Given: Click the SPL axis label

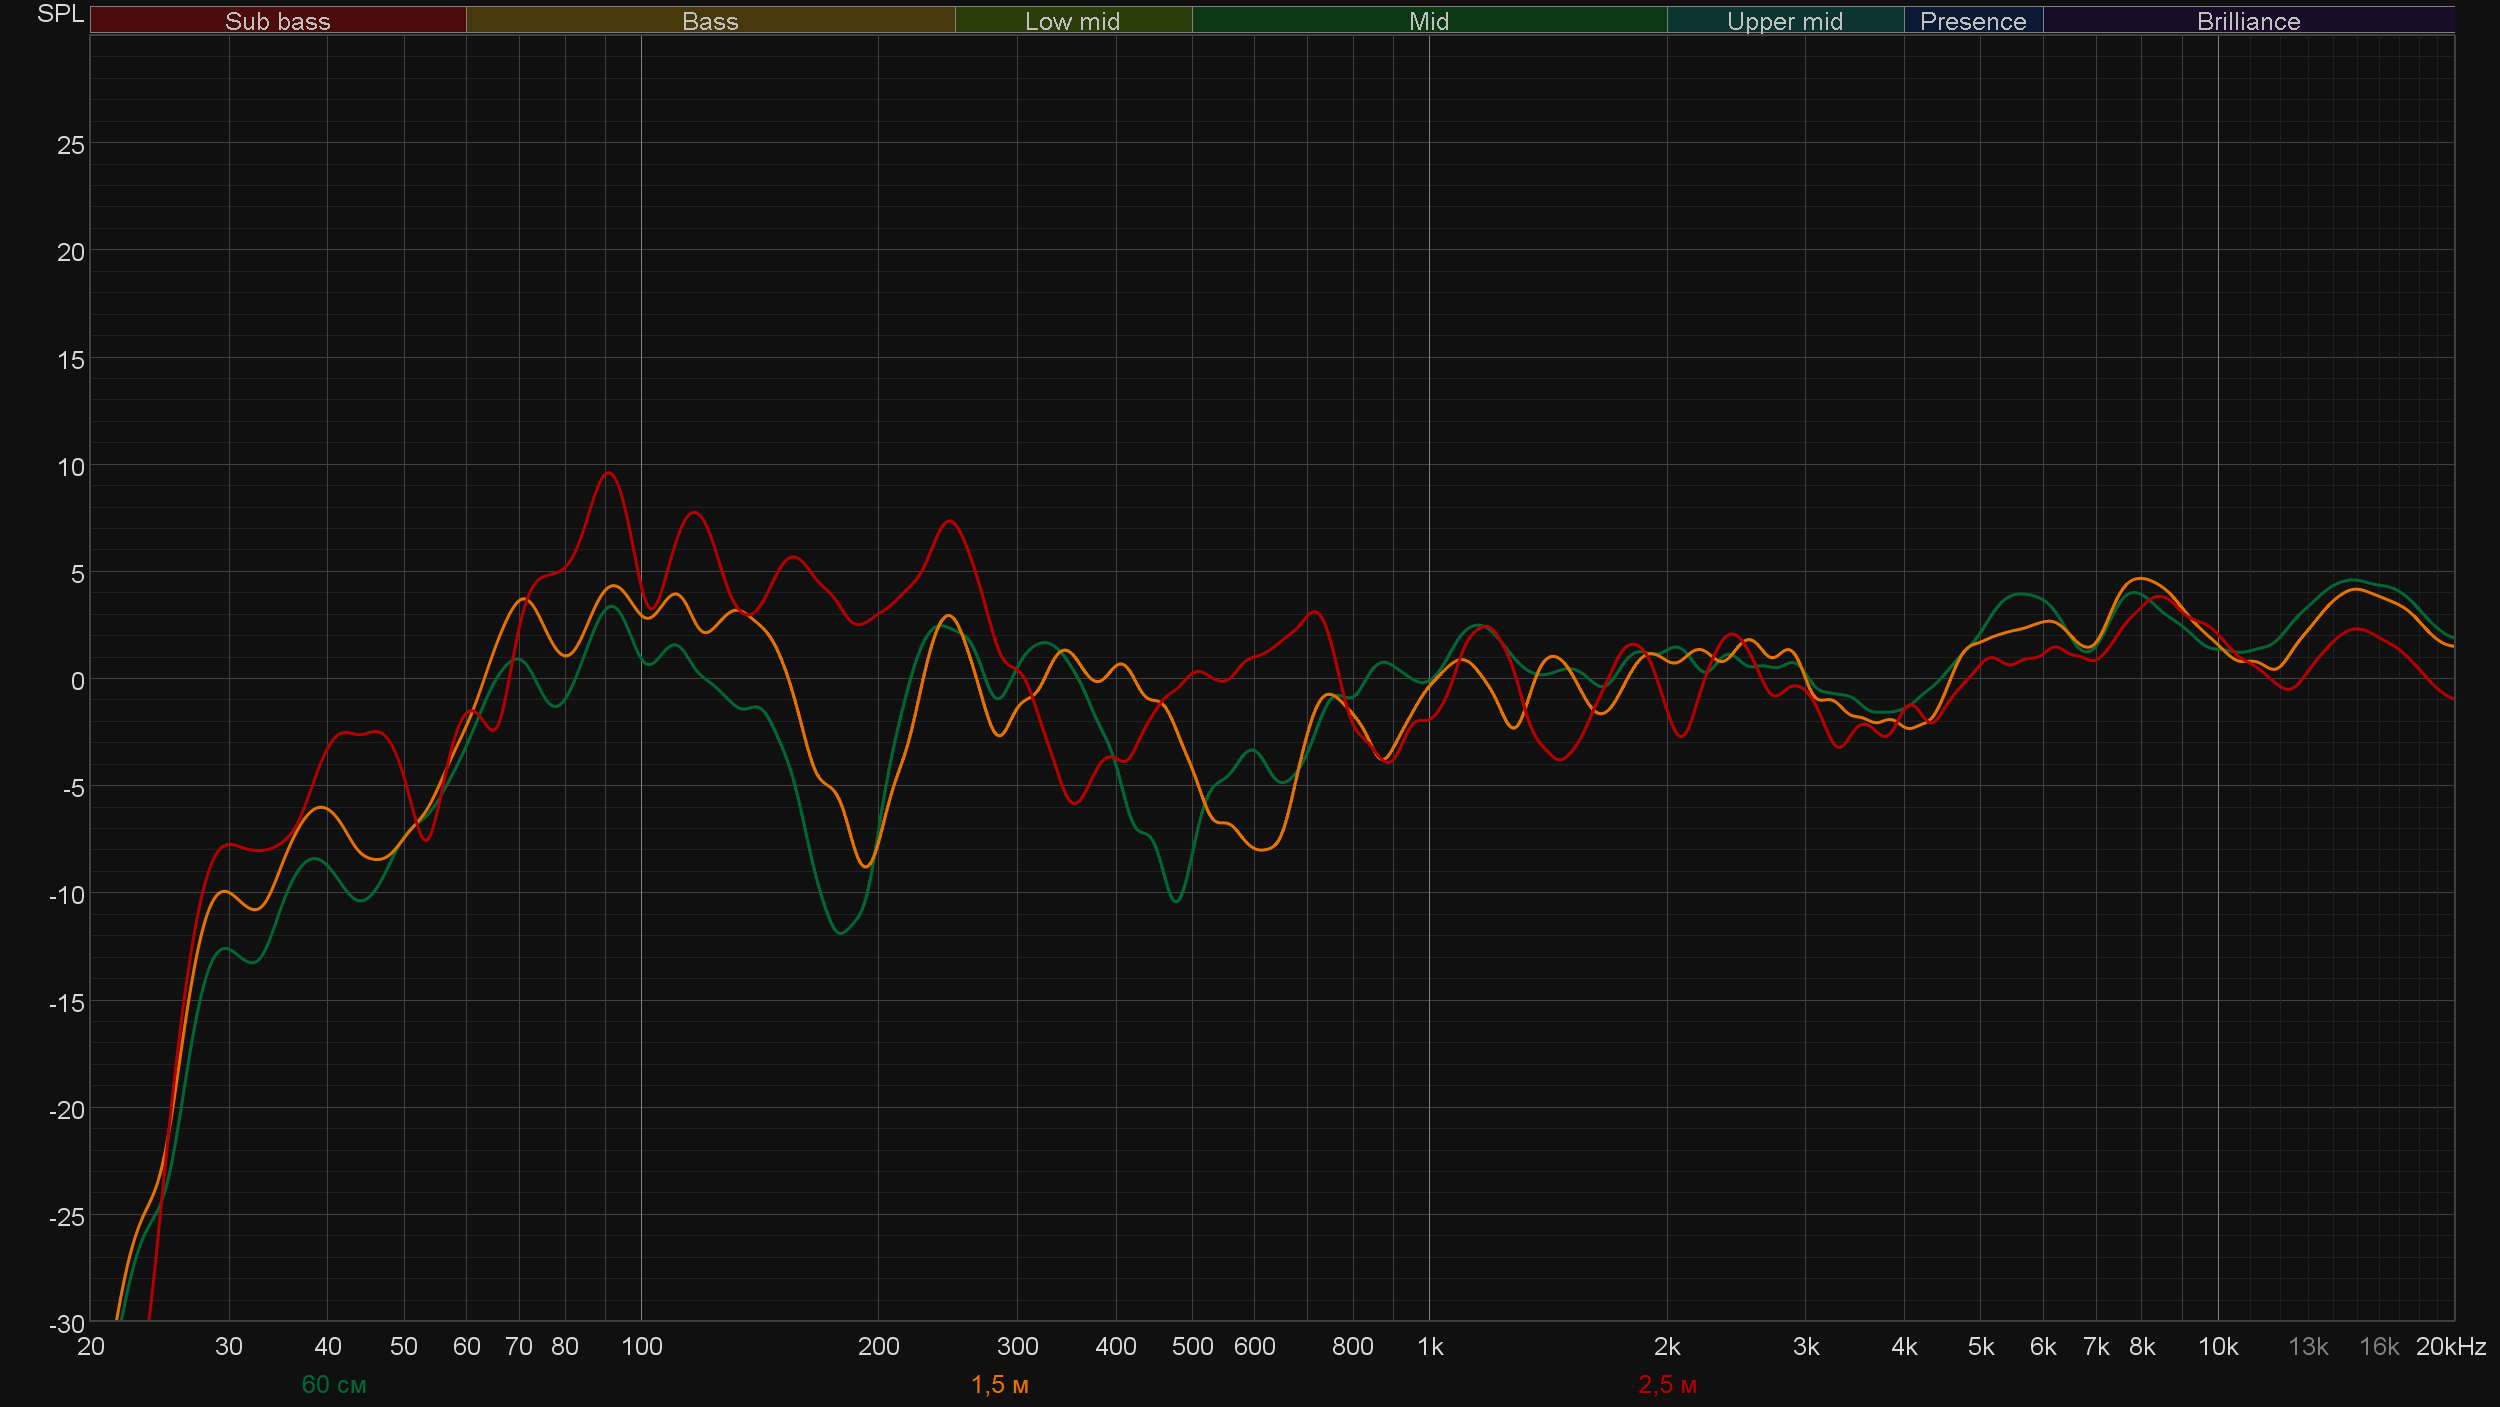Looking at the screenshot, I should [60, 14].
